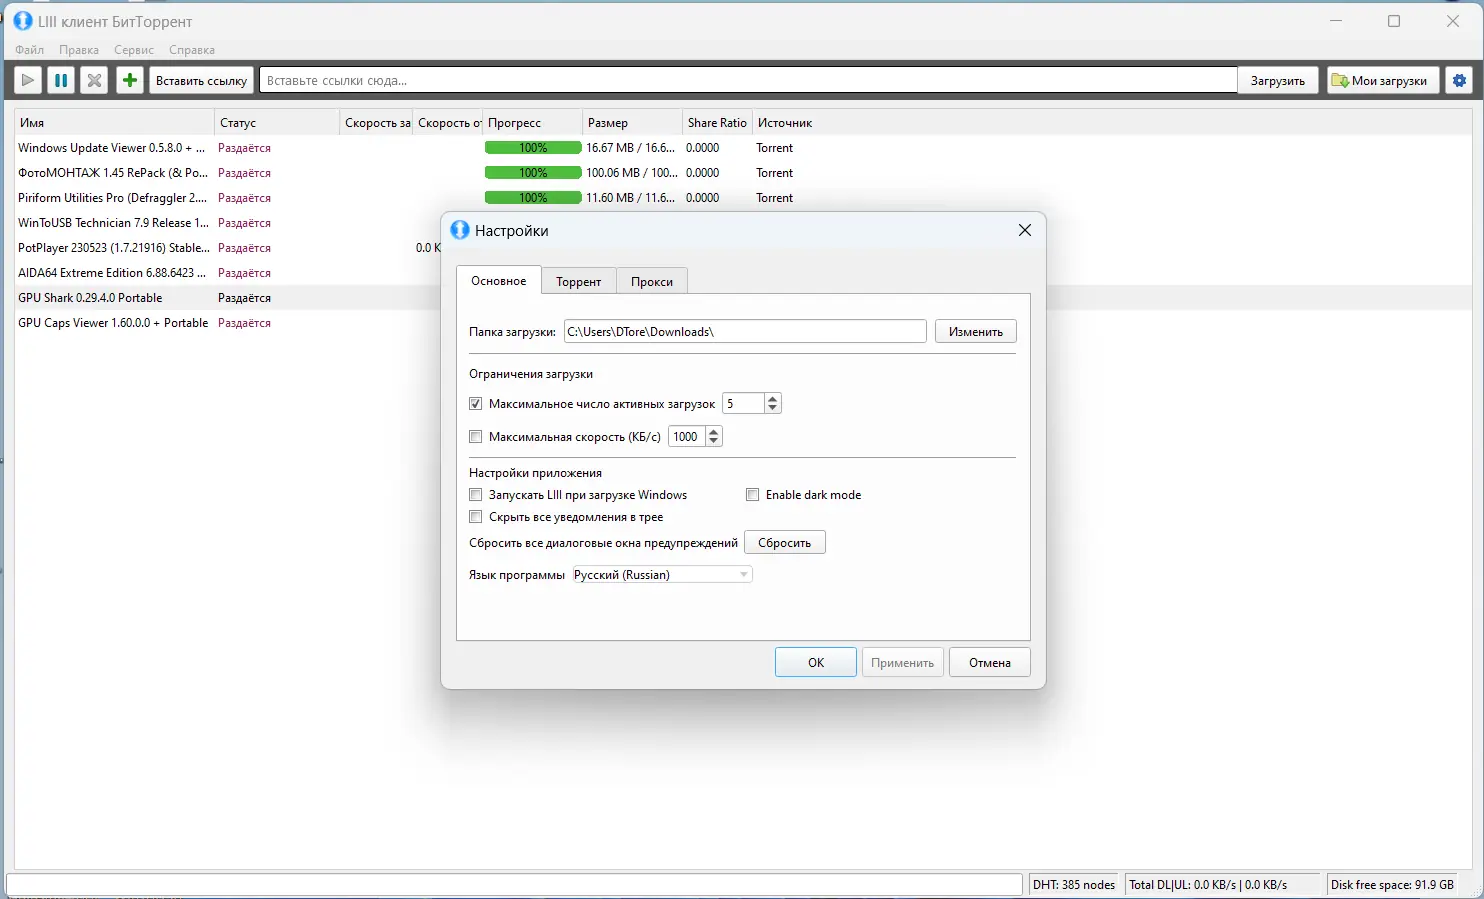Viewport: 1484px width, 899px height.
Task: Open the Сервис menu
Action: pyautogui.click(x=134, y=50)
